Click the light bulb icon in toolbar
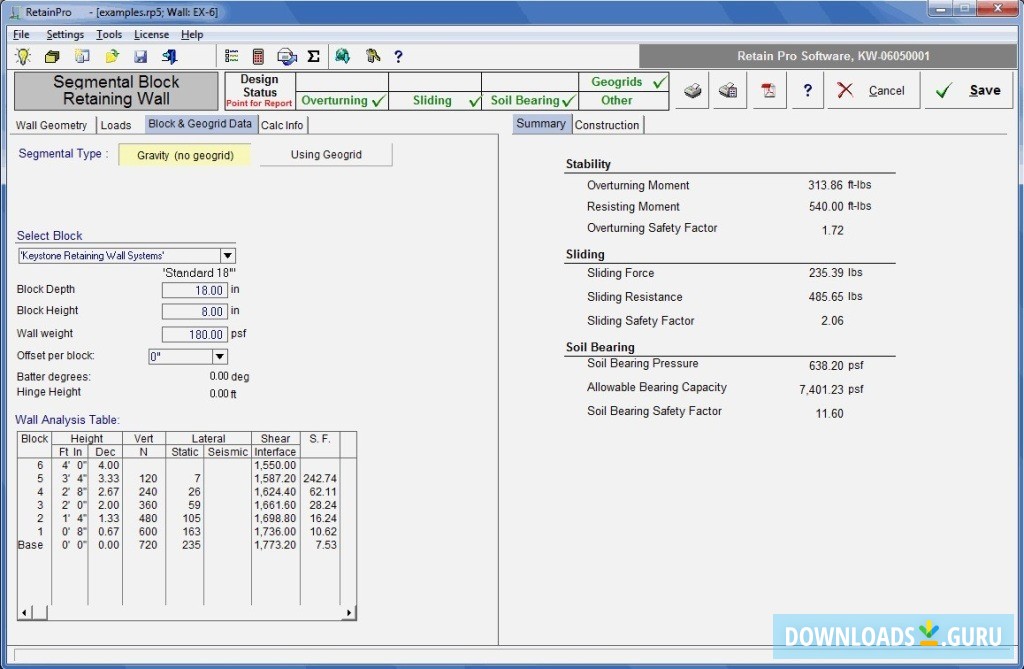The height and width of the screenshot is (669, 1024). click(x=23, y=56)
